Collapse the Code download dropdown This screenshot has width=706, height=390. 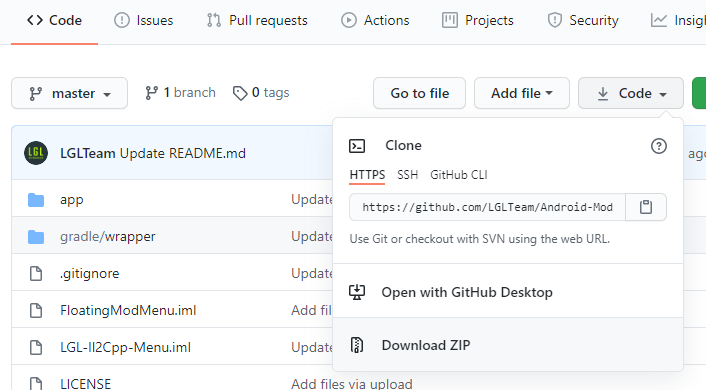coord(631,93)
